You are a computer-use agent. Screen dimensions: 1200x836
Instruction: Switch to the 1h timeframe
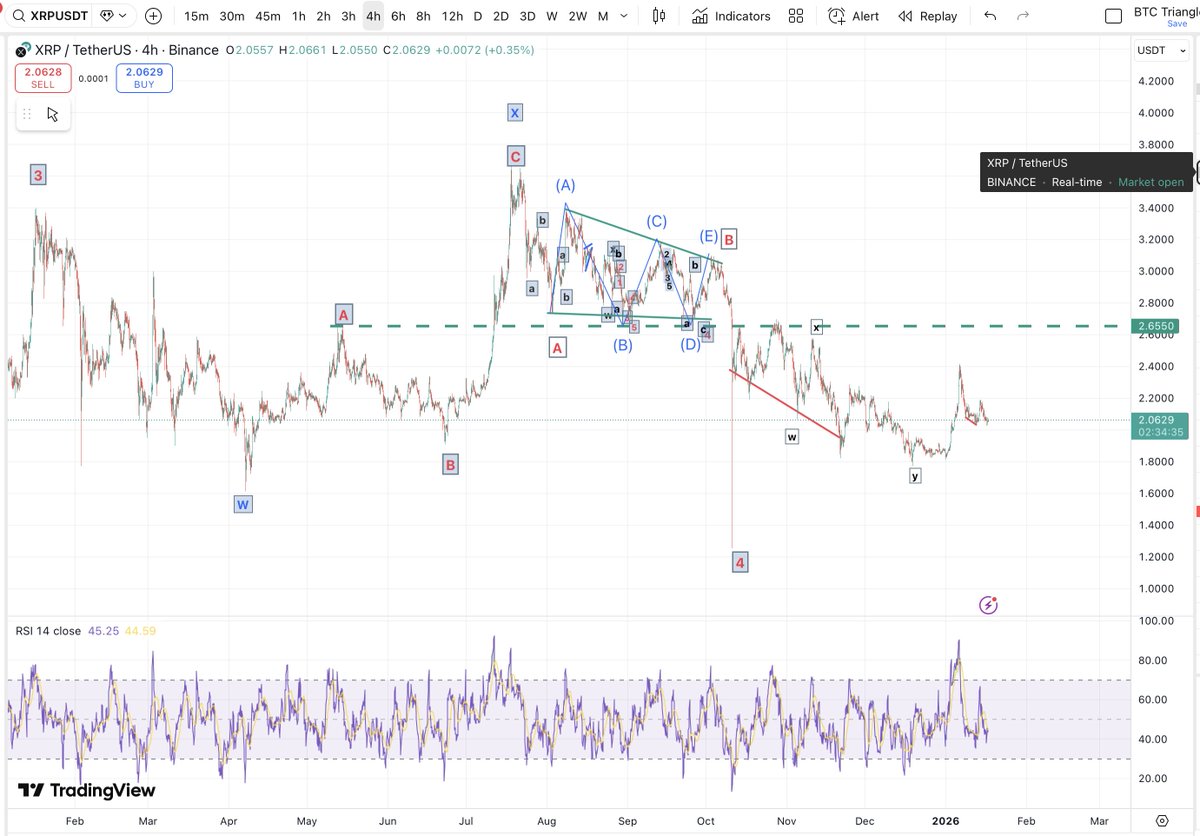(298, 16)
